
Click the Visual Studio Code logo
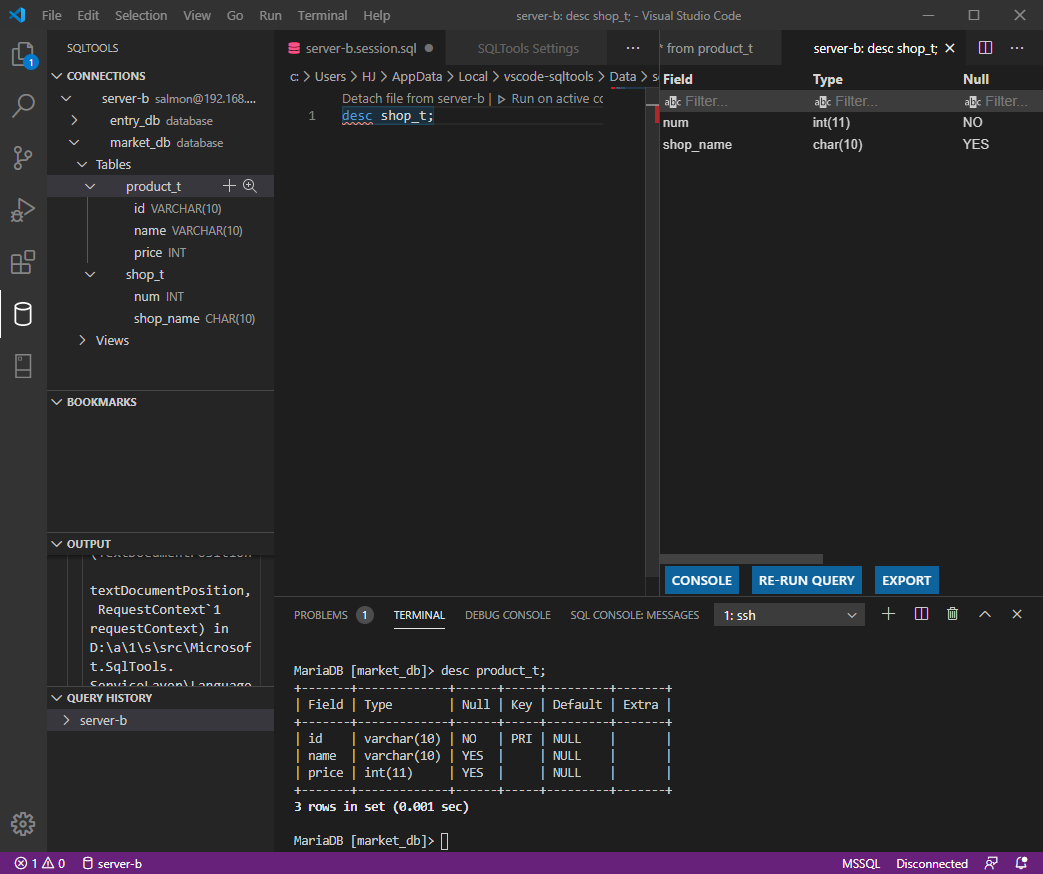(17, 15)
